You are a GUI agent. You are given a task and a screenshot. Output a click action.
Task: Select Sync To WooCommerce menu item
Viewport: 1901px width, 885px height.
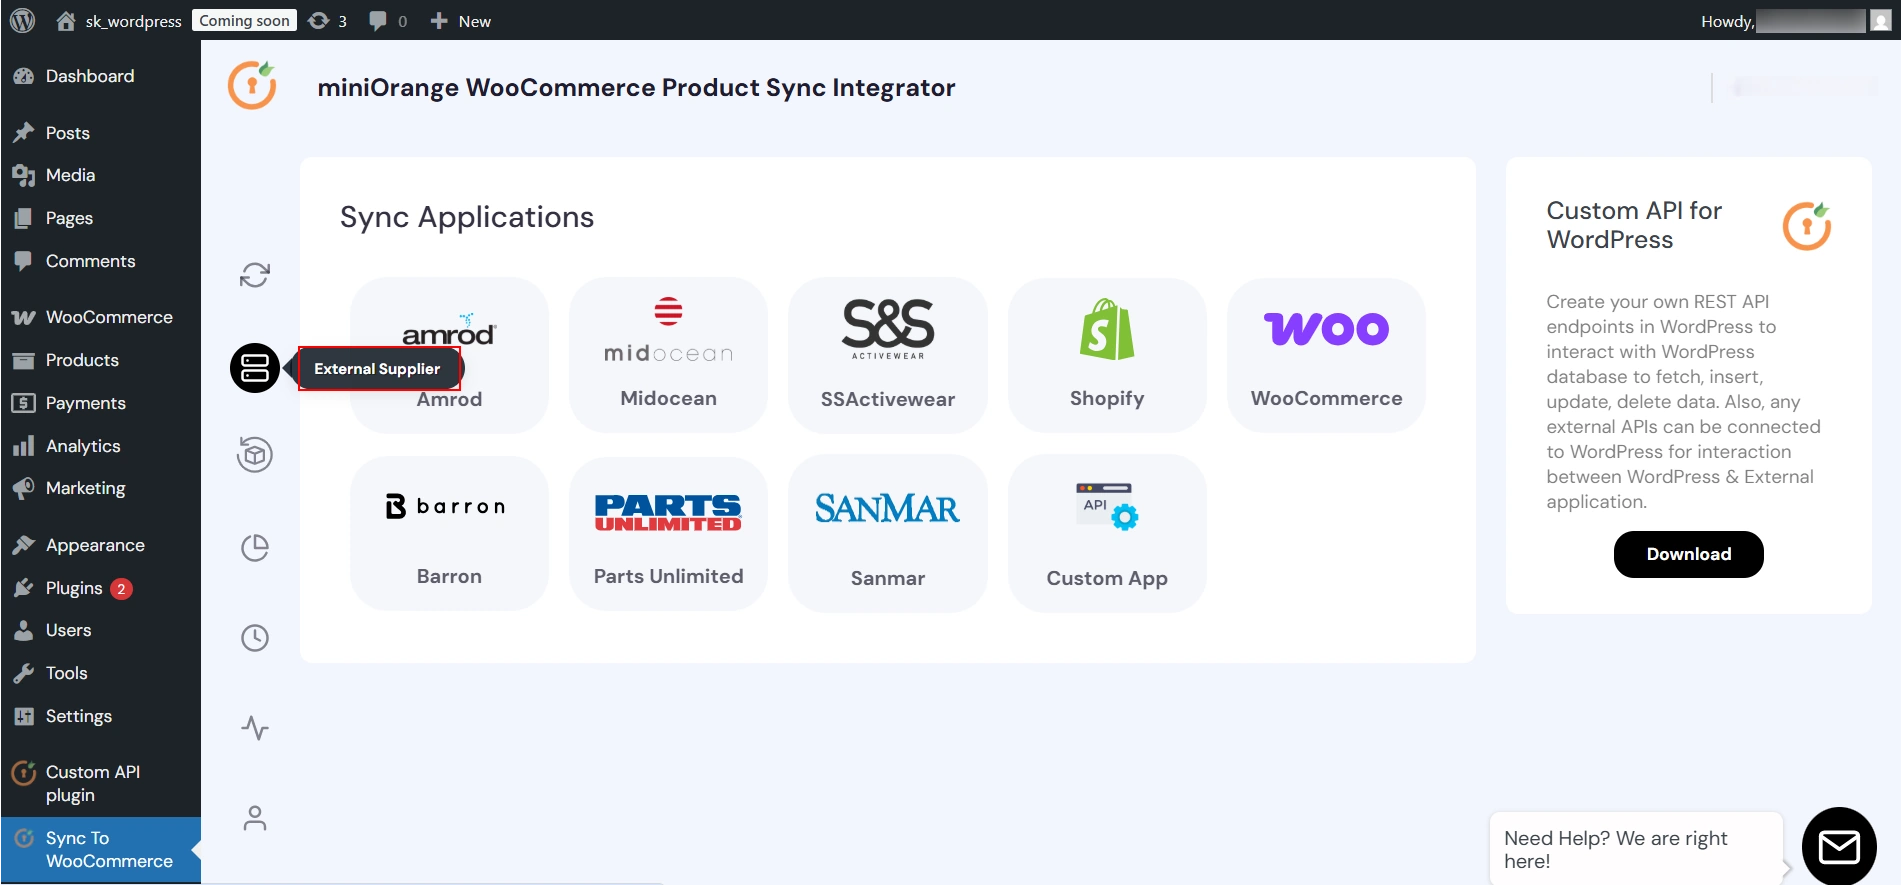[x=100, y=850]
